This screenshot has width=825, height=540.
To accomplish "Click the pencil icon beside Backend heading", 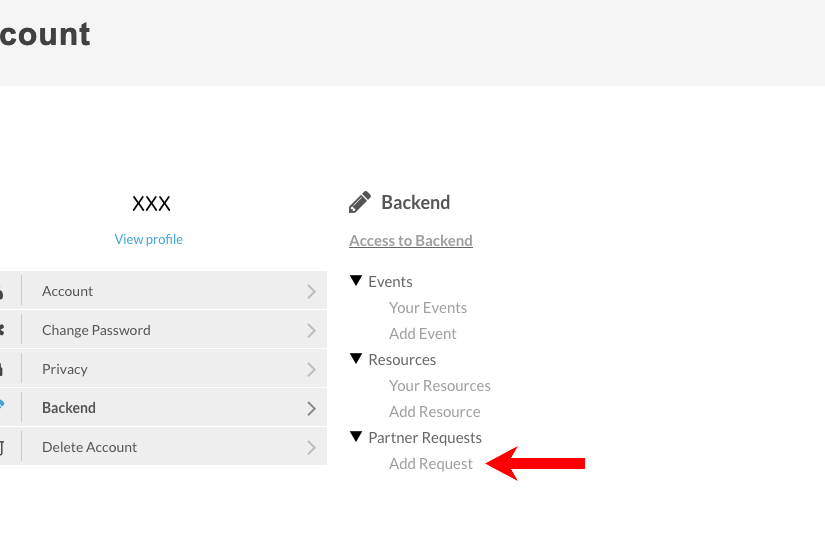I will [x=360, y=203].
